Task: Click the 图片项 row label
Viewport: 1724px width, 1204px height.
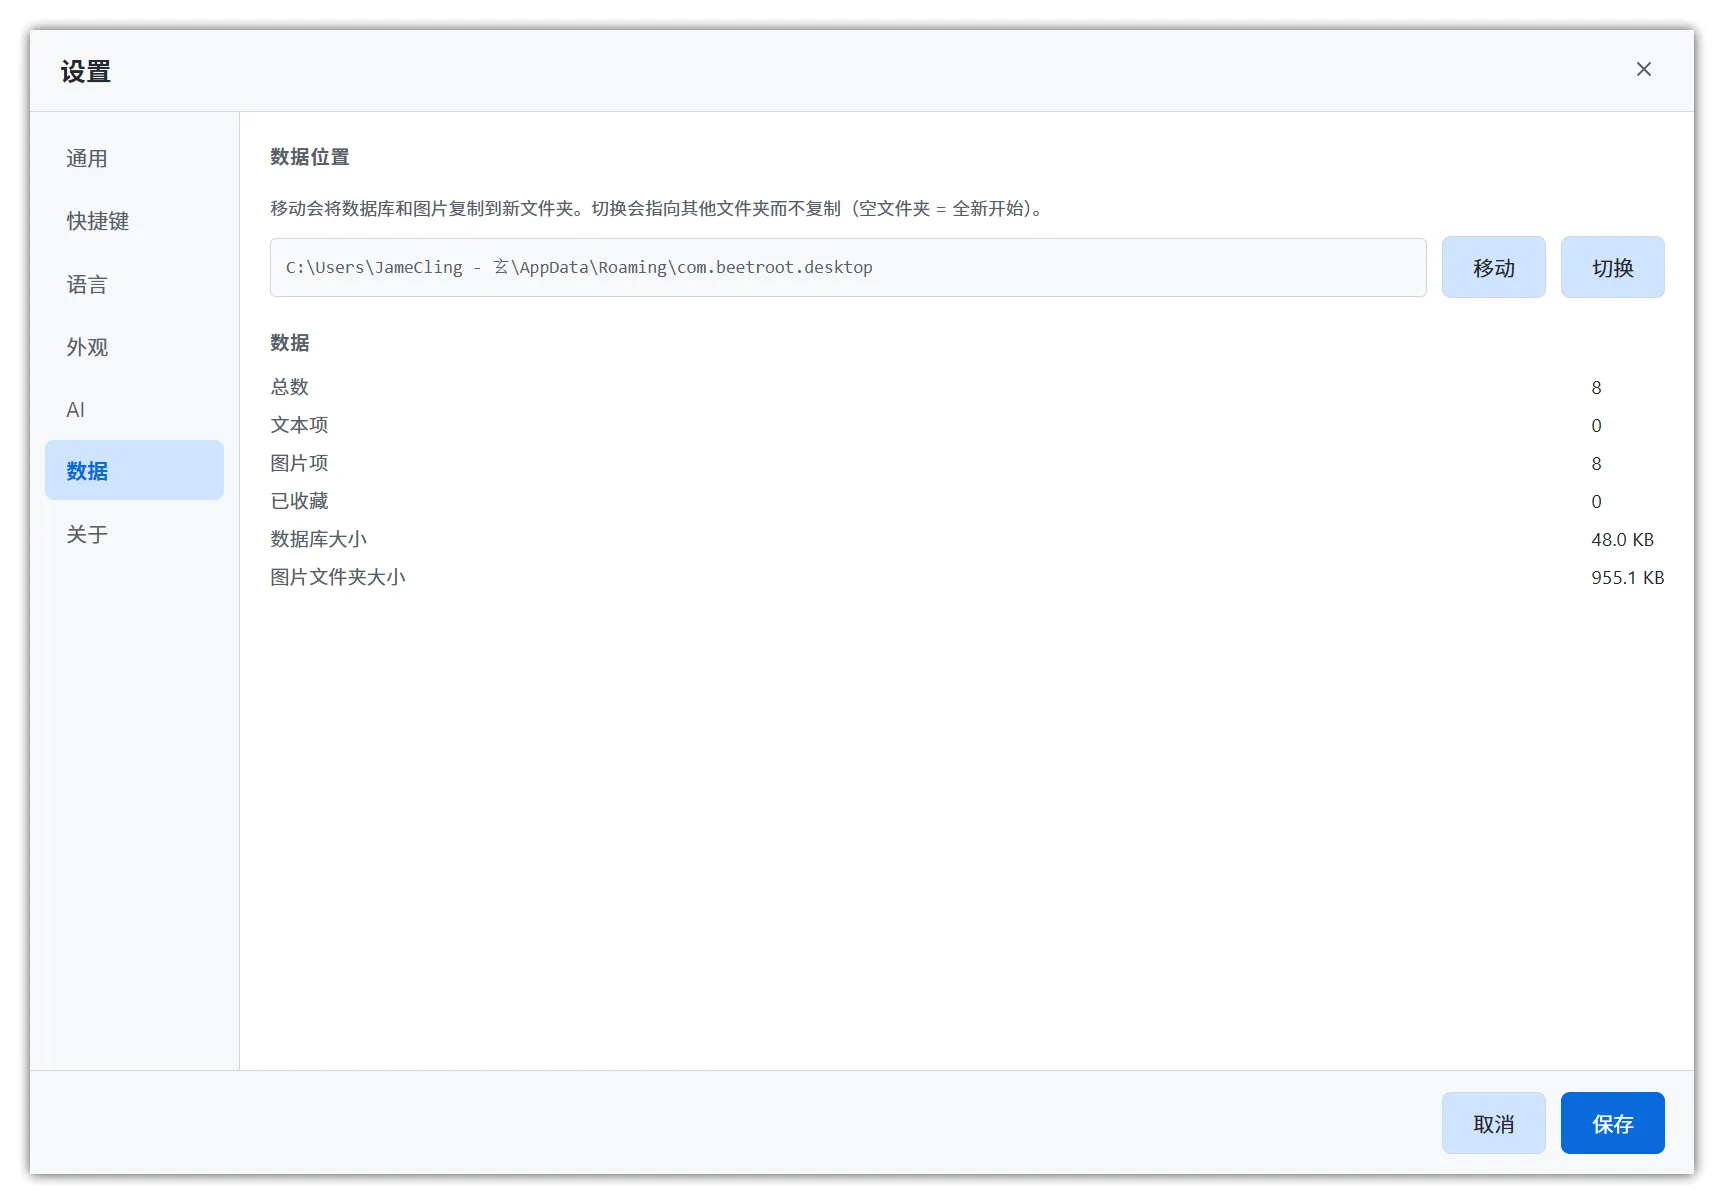Action: [299, 463]
